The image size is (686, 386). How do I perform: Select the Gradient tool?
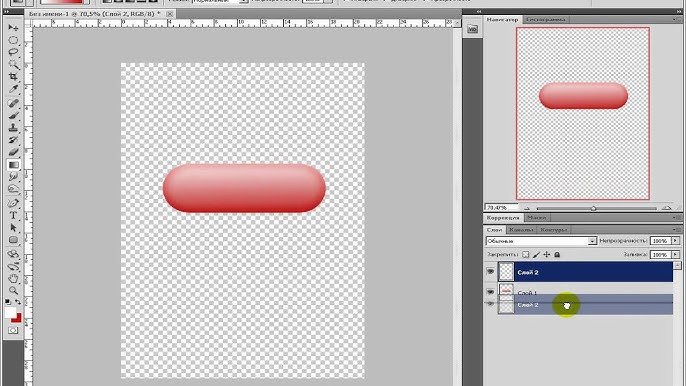tap(13, 165)
